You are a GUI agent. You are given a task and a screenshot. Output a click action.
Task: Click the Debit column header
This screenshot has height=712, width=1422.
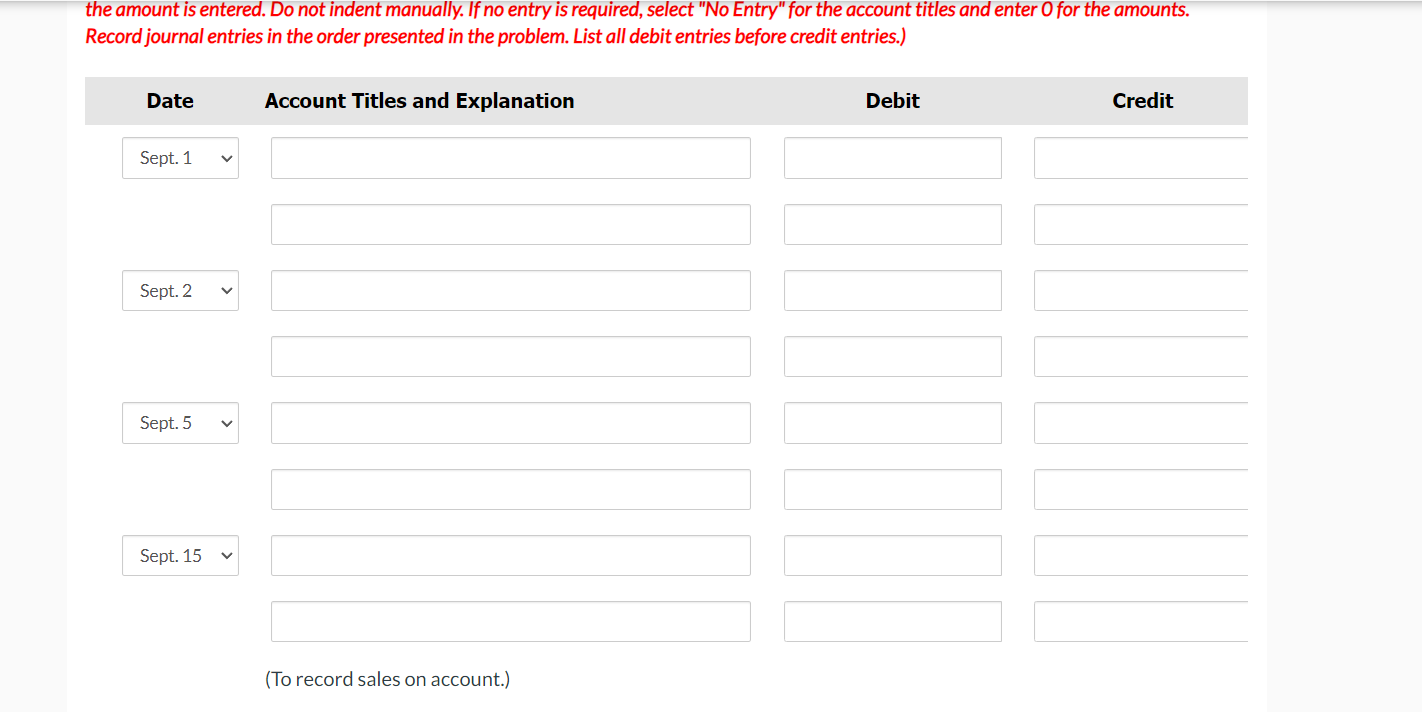tap(892, 100)
